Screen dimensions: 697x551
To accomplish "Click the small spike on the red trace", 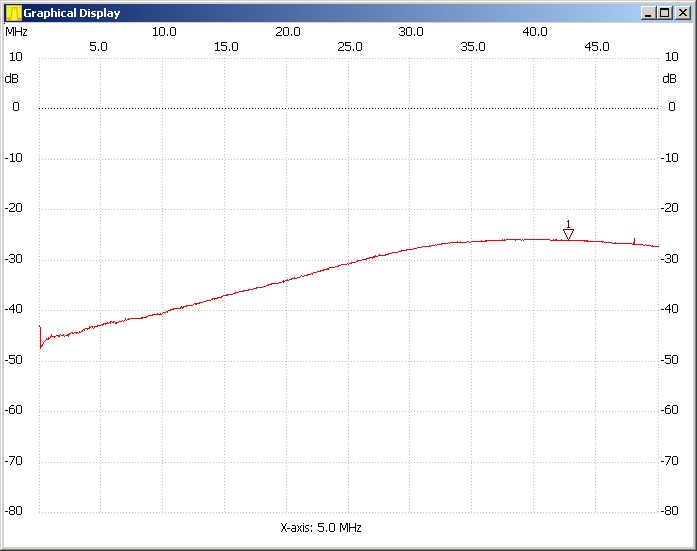I will (x=634, y=240).
